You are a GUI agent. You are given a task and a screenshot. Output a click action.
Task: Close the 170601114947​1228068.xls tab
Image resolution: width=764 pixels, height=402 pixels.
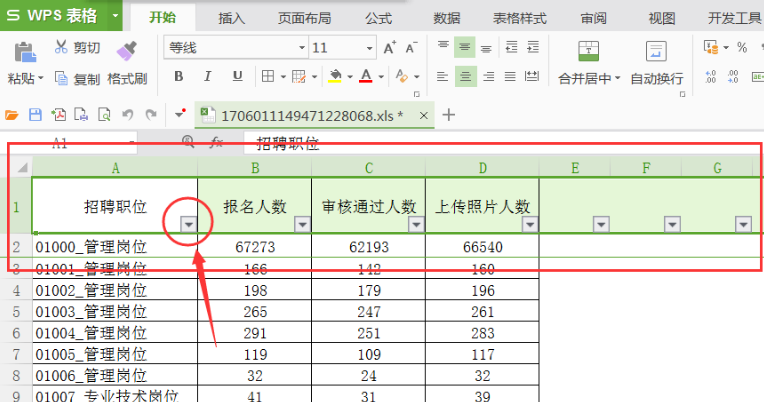coord(423,115)
